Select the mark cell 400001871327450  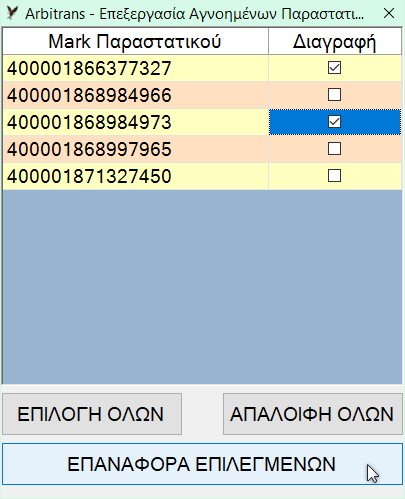click(135, 176)
